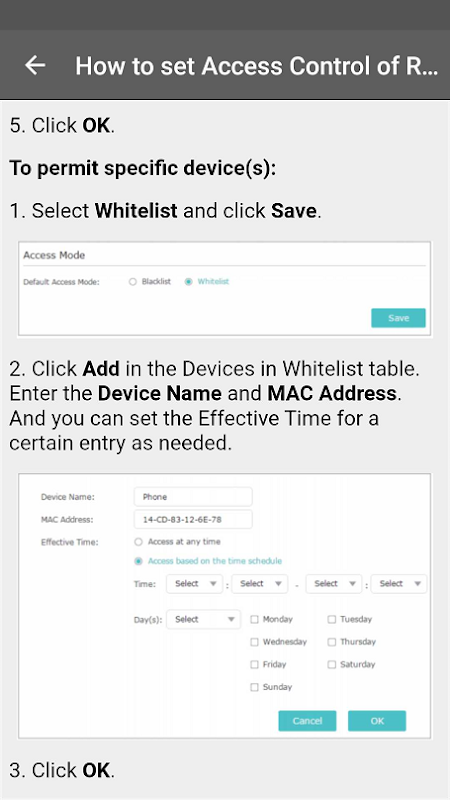The width and height of the screenshot is (450, 800).
Task: Choose Access based on the time schedule
Action: coord(138,561)
